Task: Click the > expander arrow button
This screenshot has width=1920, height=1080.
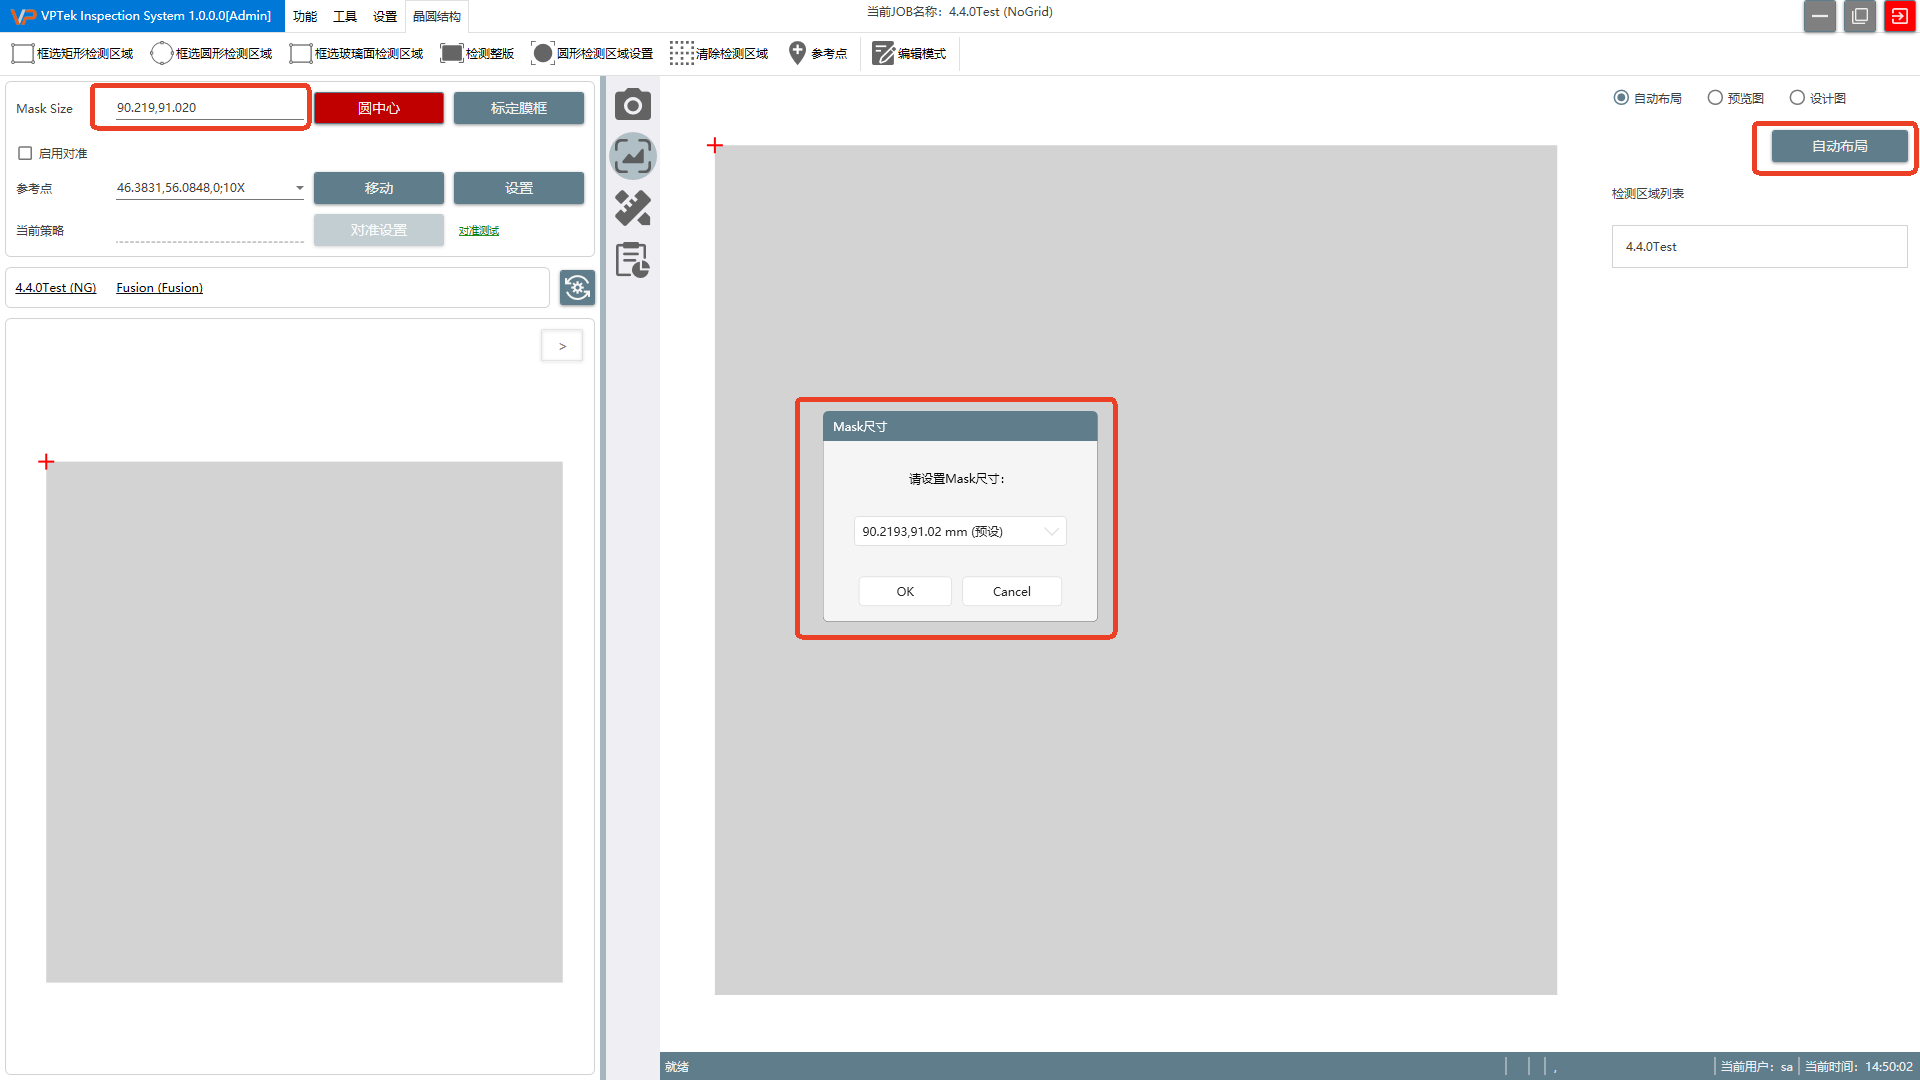Action: pyautogui.click(x=562, y=346)
